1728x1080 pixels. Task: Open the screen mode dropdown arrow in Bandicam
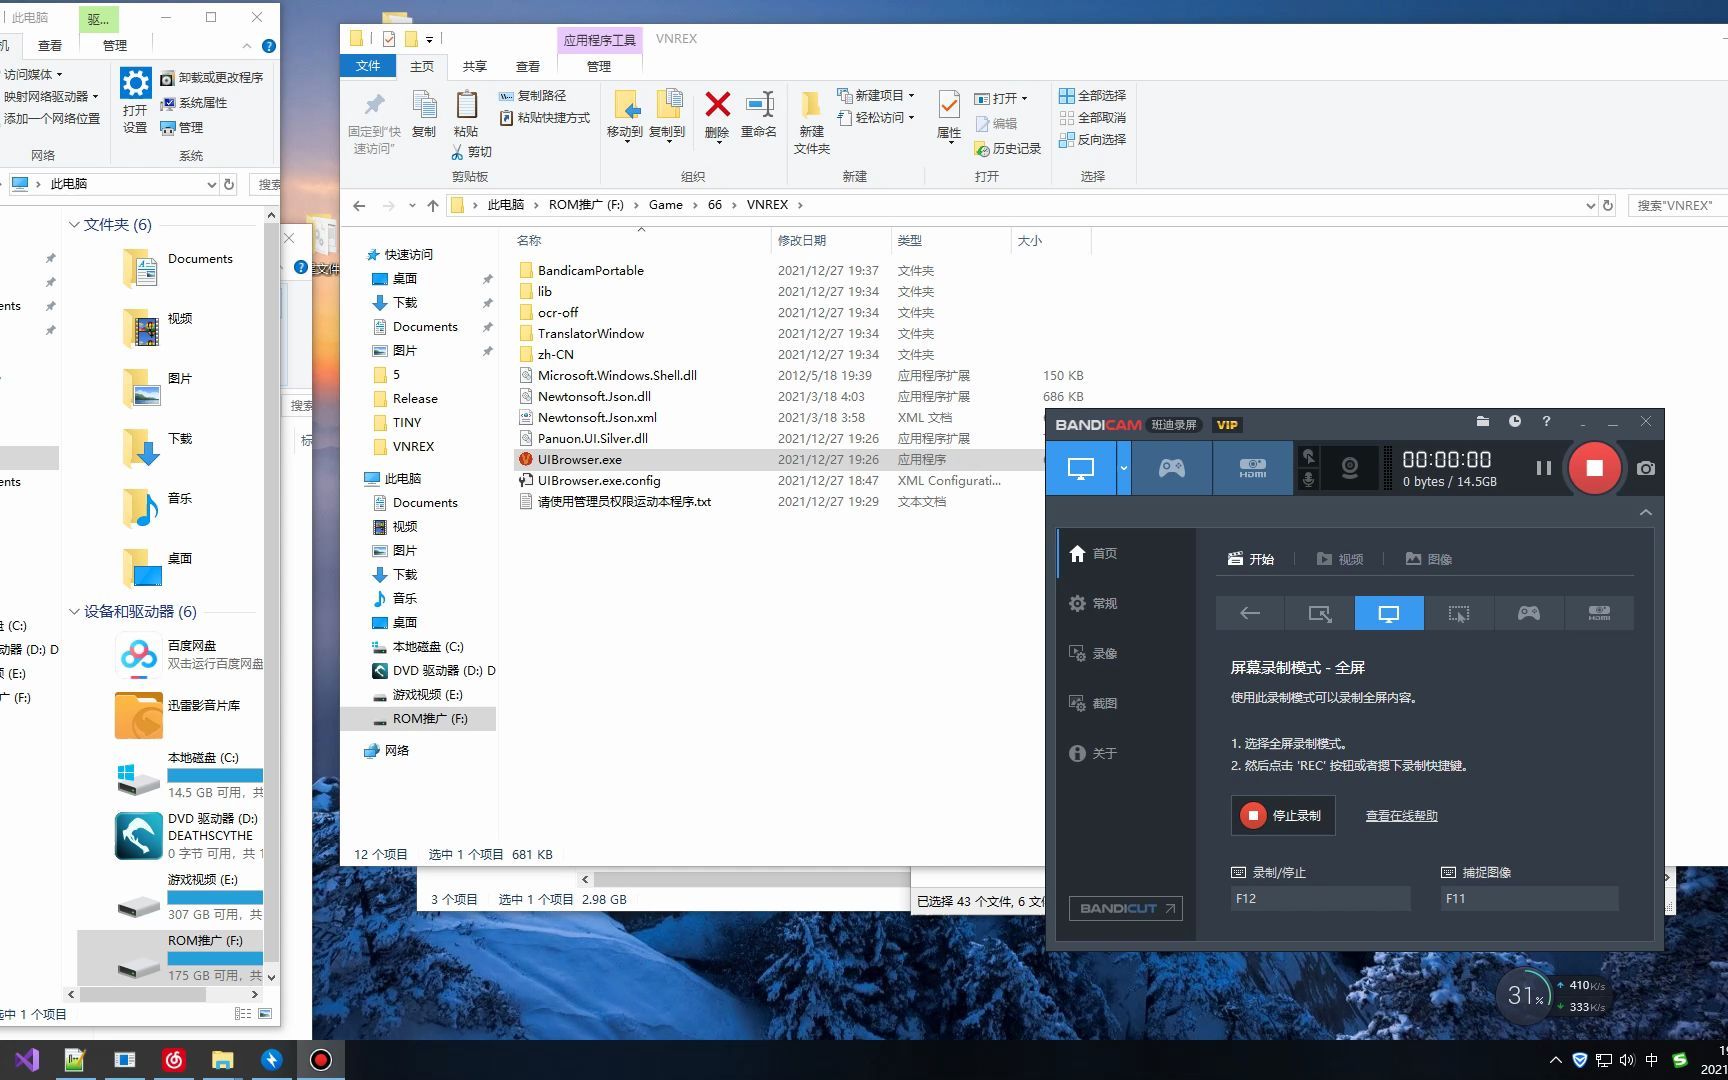pyautogui.click(x=1124, y=468)
